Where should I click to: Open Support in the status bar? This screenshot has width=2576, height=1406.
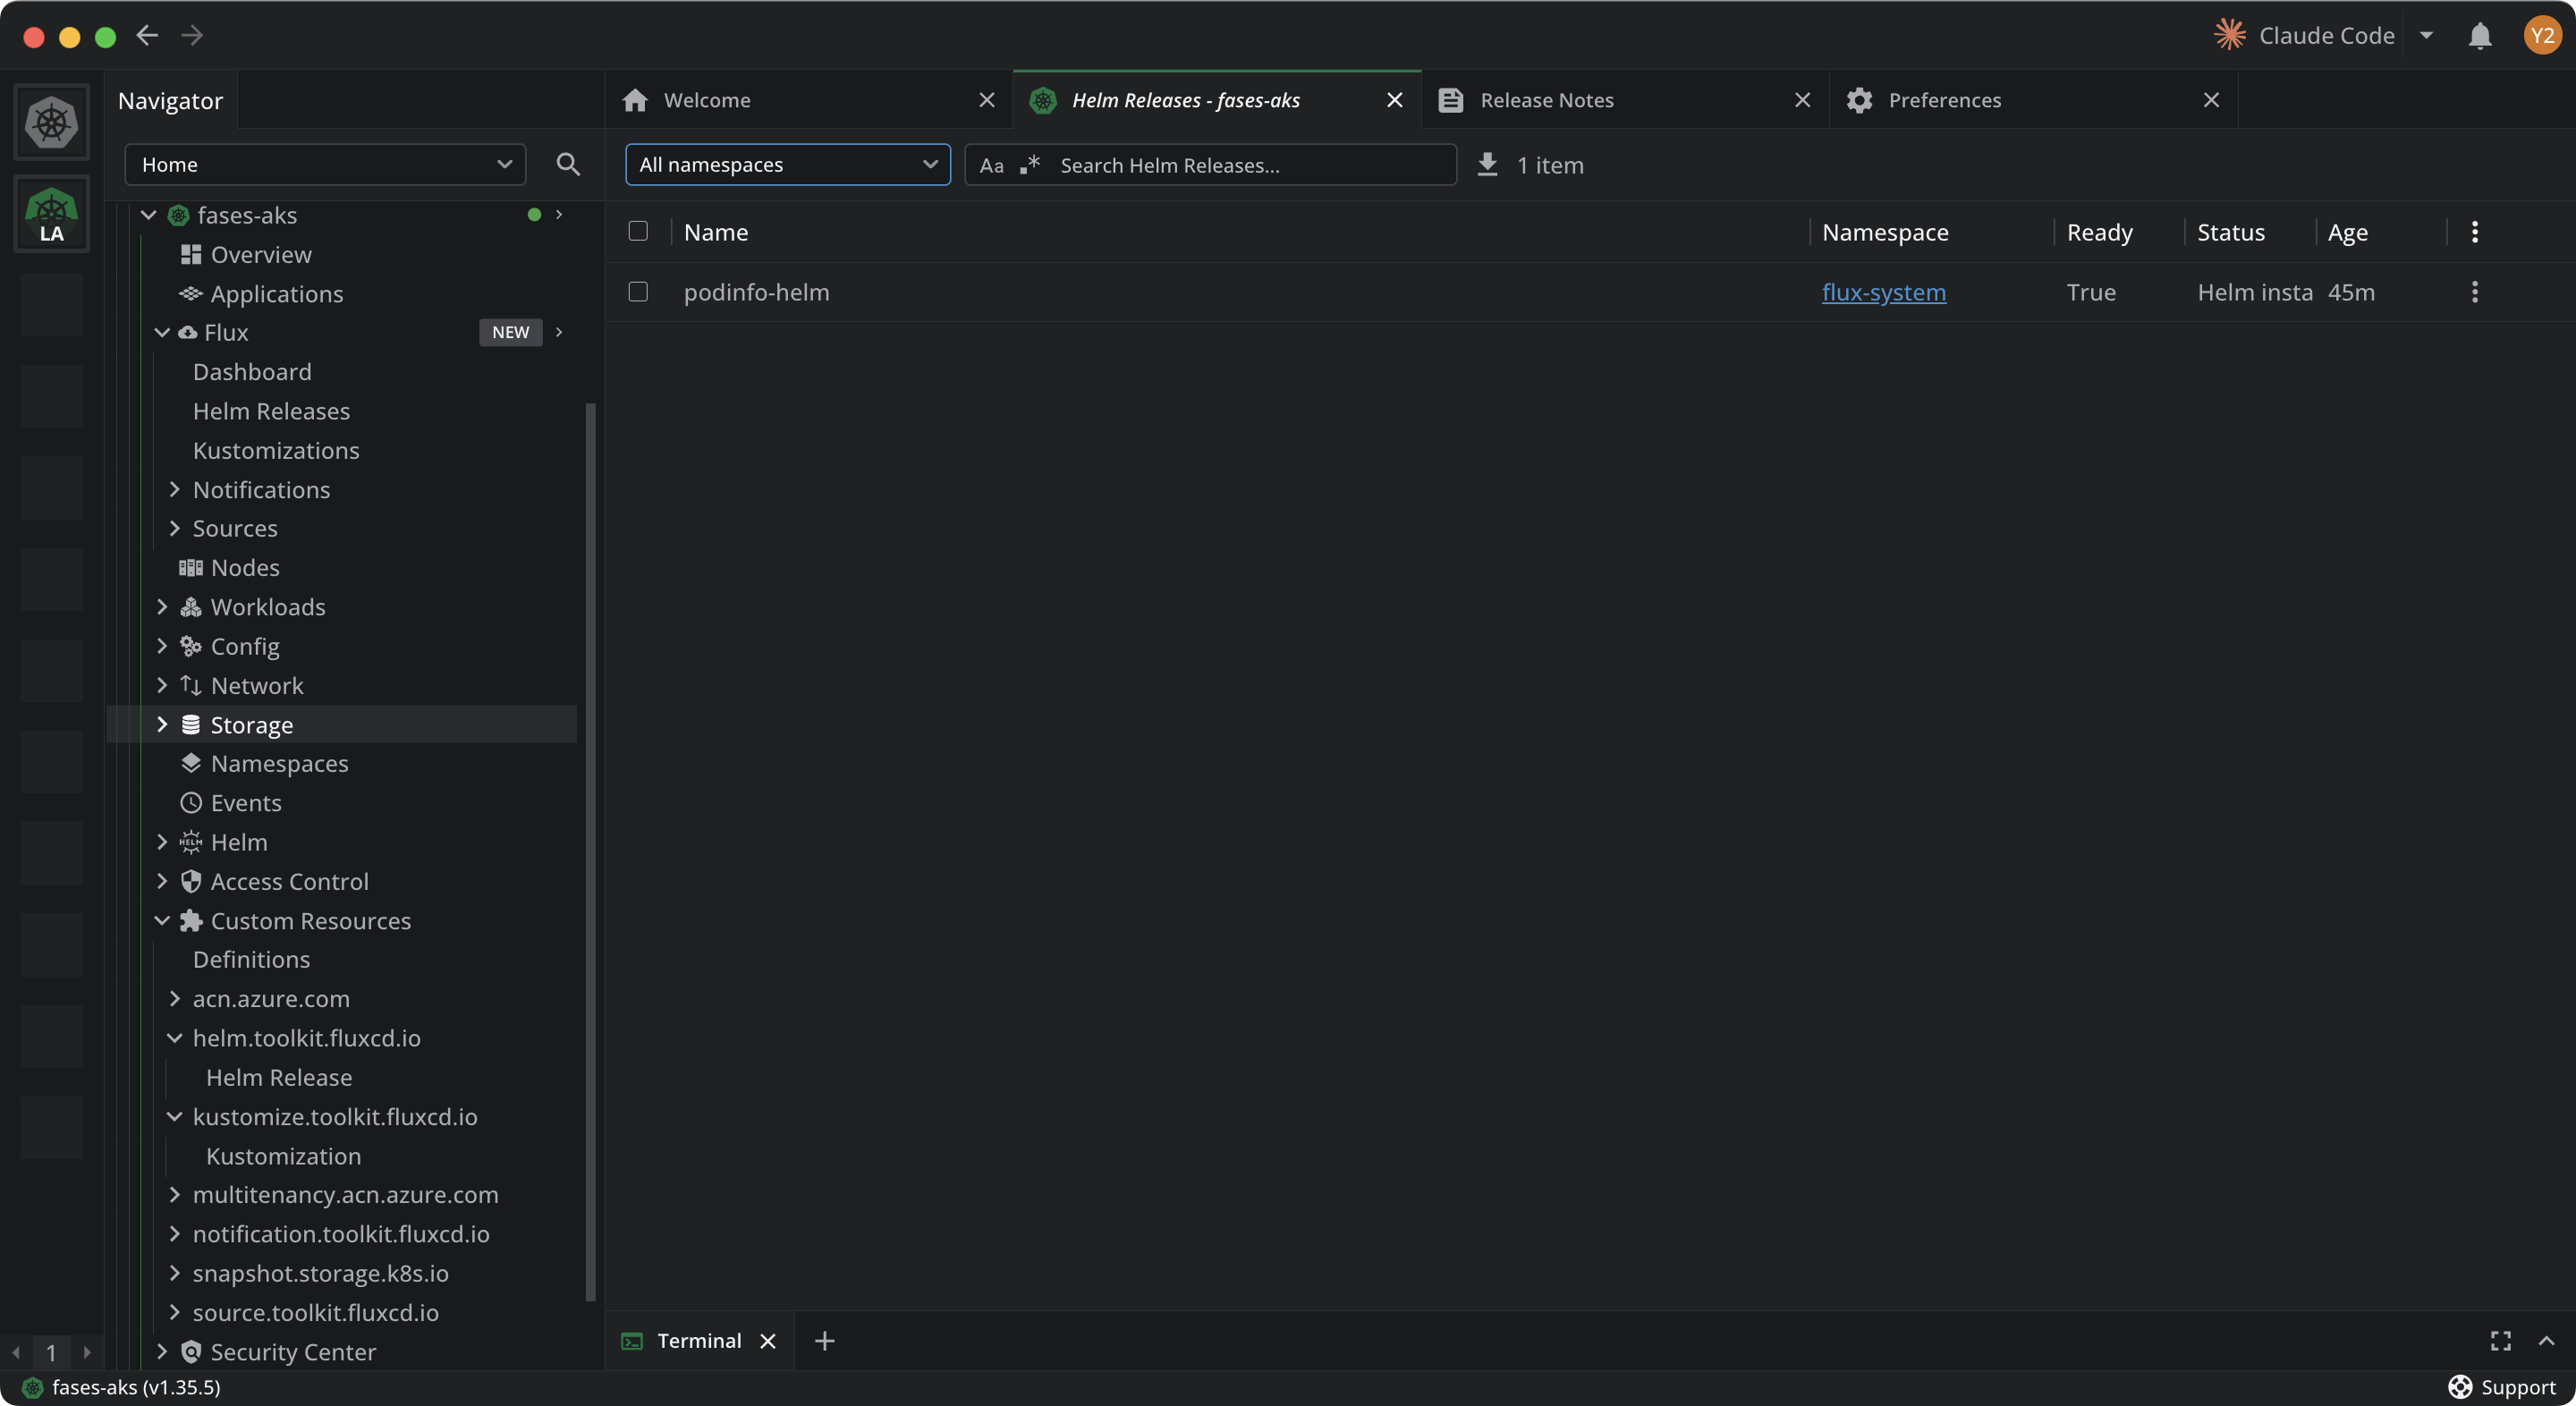tap(2501, 1387)
